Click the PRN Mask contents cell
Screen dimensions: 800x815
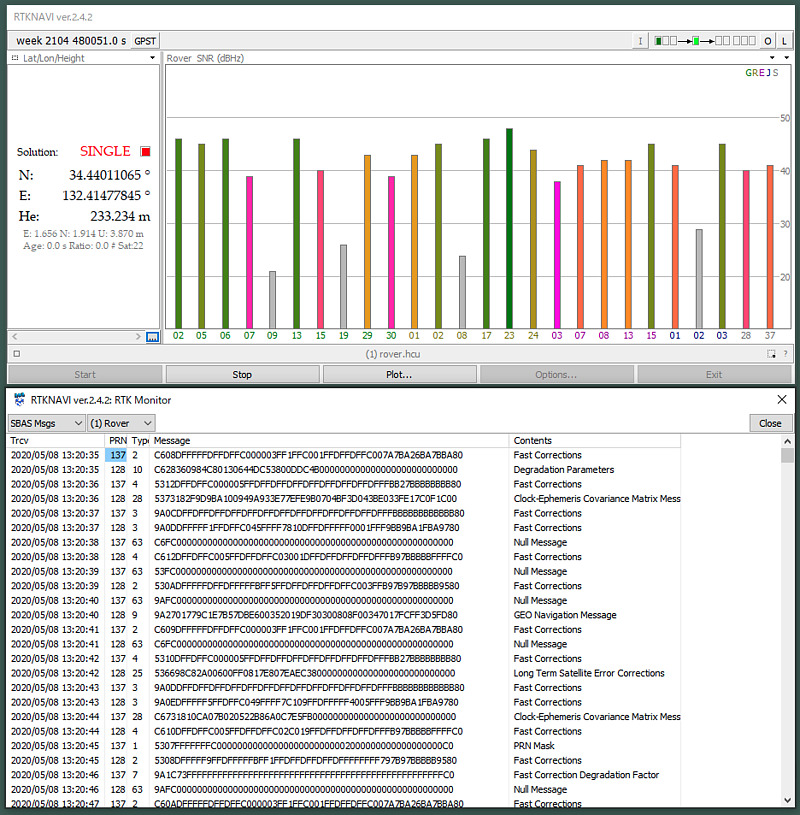[x=534, y=746]
